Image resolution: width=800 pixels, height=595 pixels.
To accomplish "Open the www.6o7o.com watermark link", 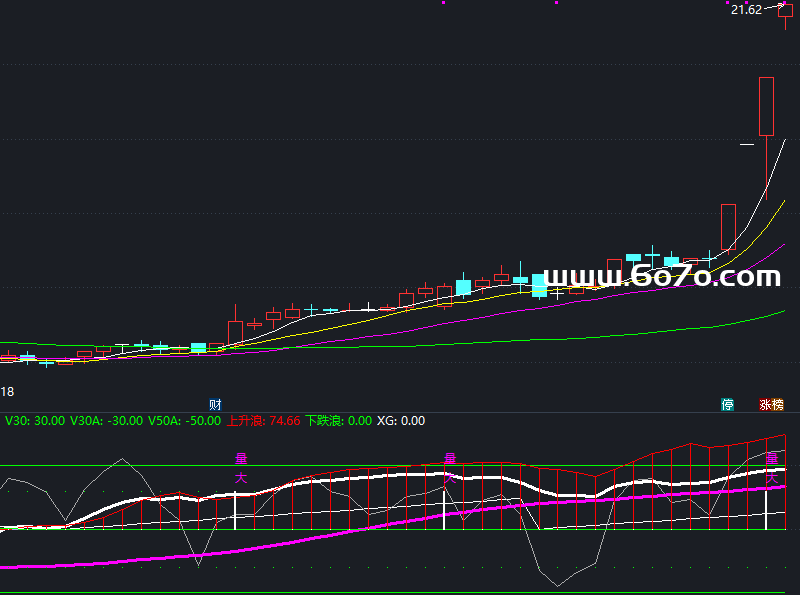I will (x=661, y=277).
